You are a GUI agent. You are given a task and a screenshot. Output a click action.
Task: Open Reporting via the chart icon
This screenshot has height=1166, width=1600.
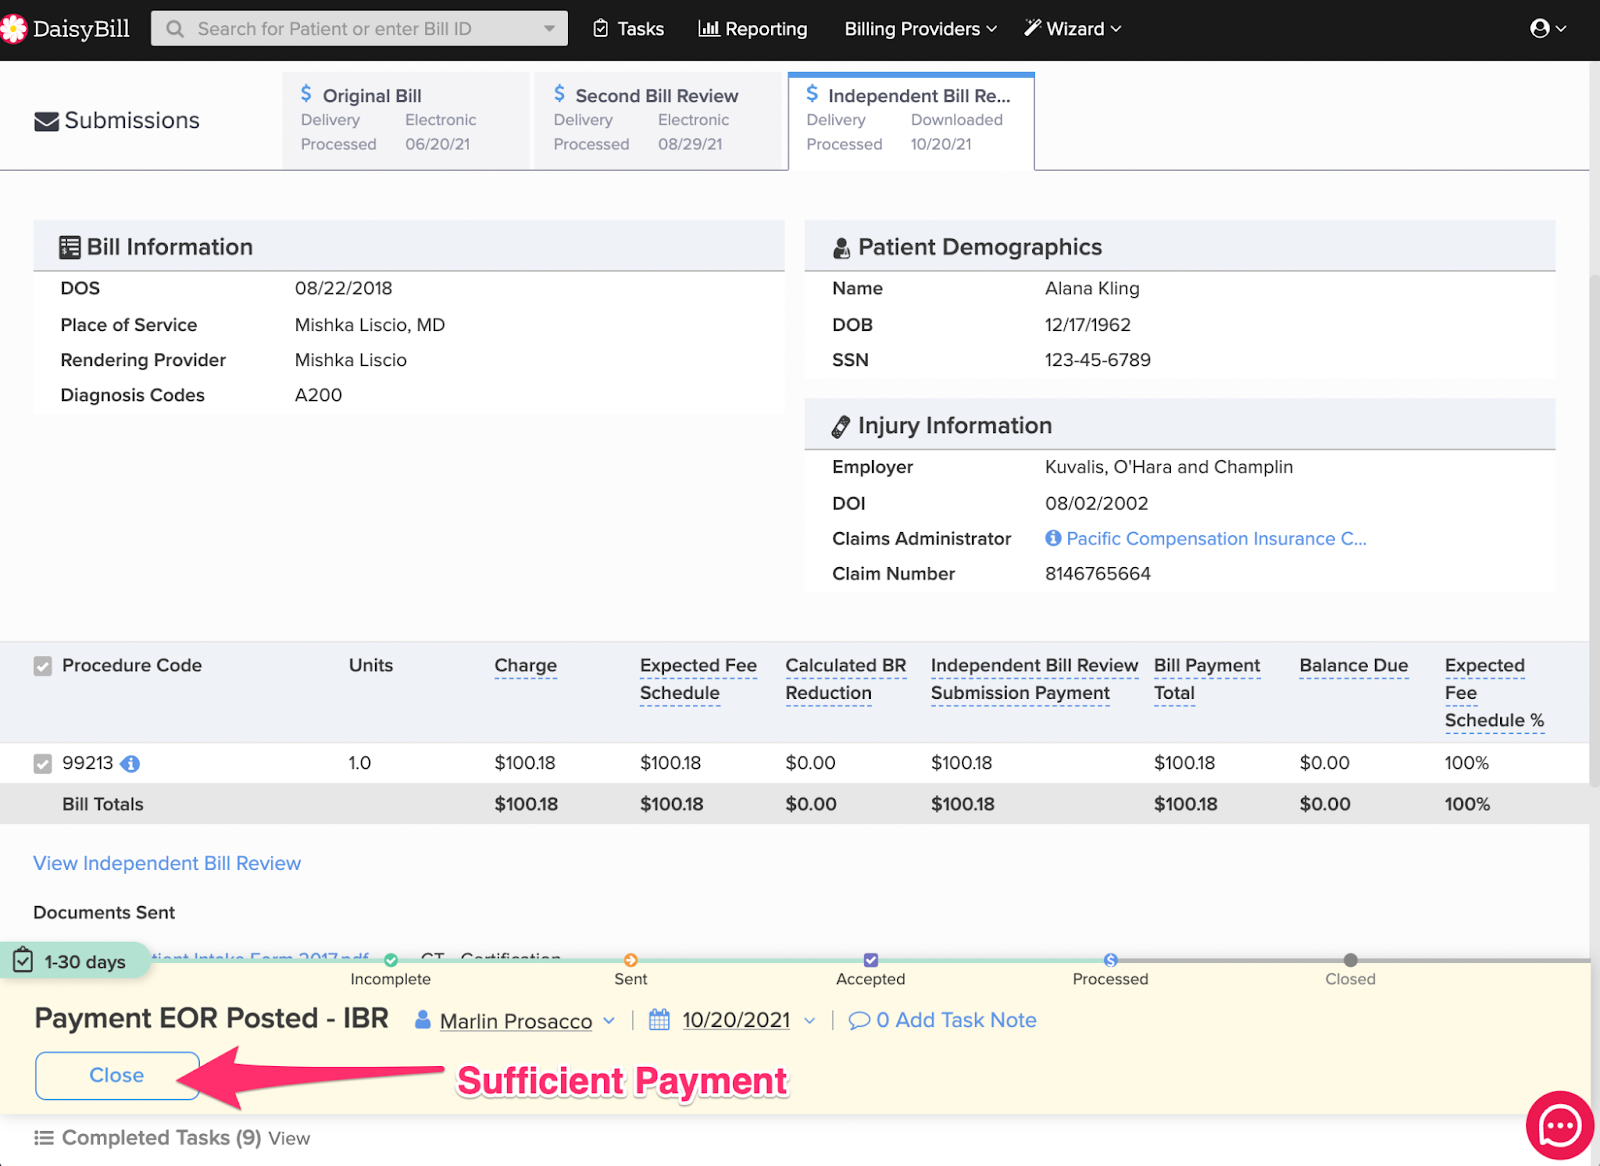(x=709, y=28)
